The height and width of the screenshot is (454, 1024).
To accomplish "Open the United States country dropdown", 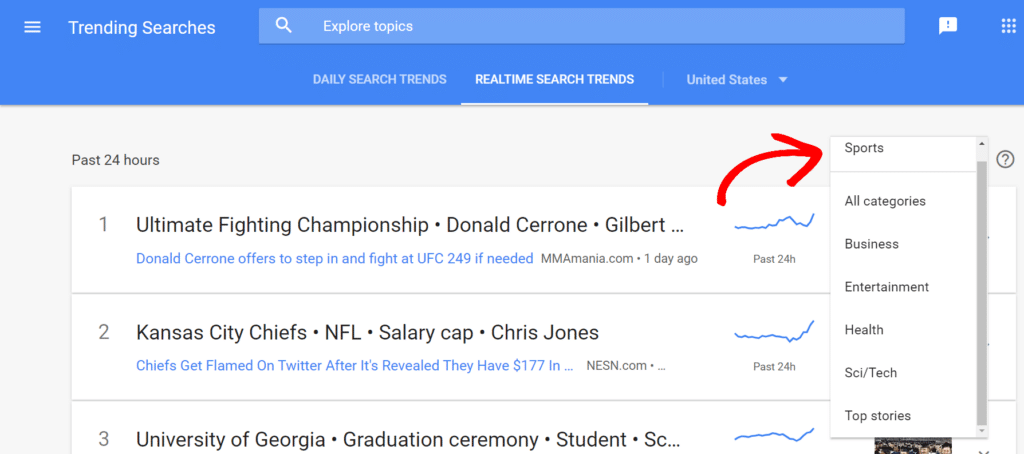I will click(737, 80).
